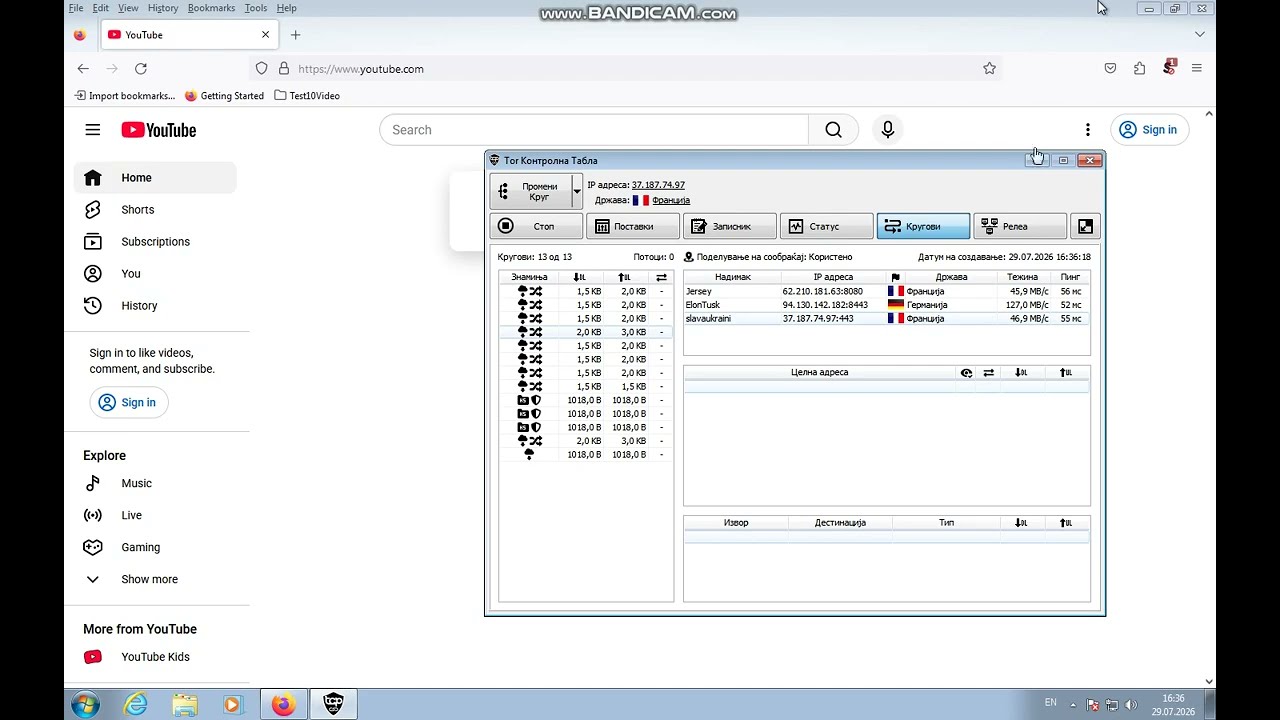This screenshot has width=1280, height=720.
Task: Click the Пинг column header
Action: pyautogui.click(x=1070, y=277)
